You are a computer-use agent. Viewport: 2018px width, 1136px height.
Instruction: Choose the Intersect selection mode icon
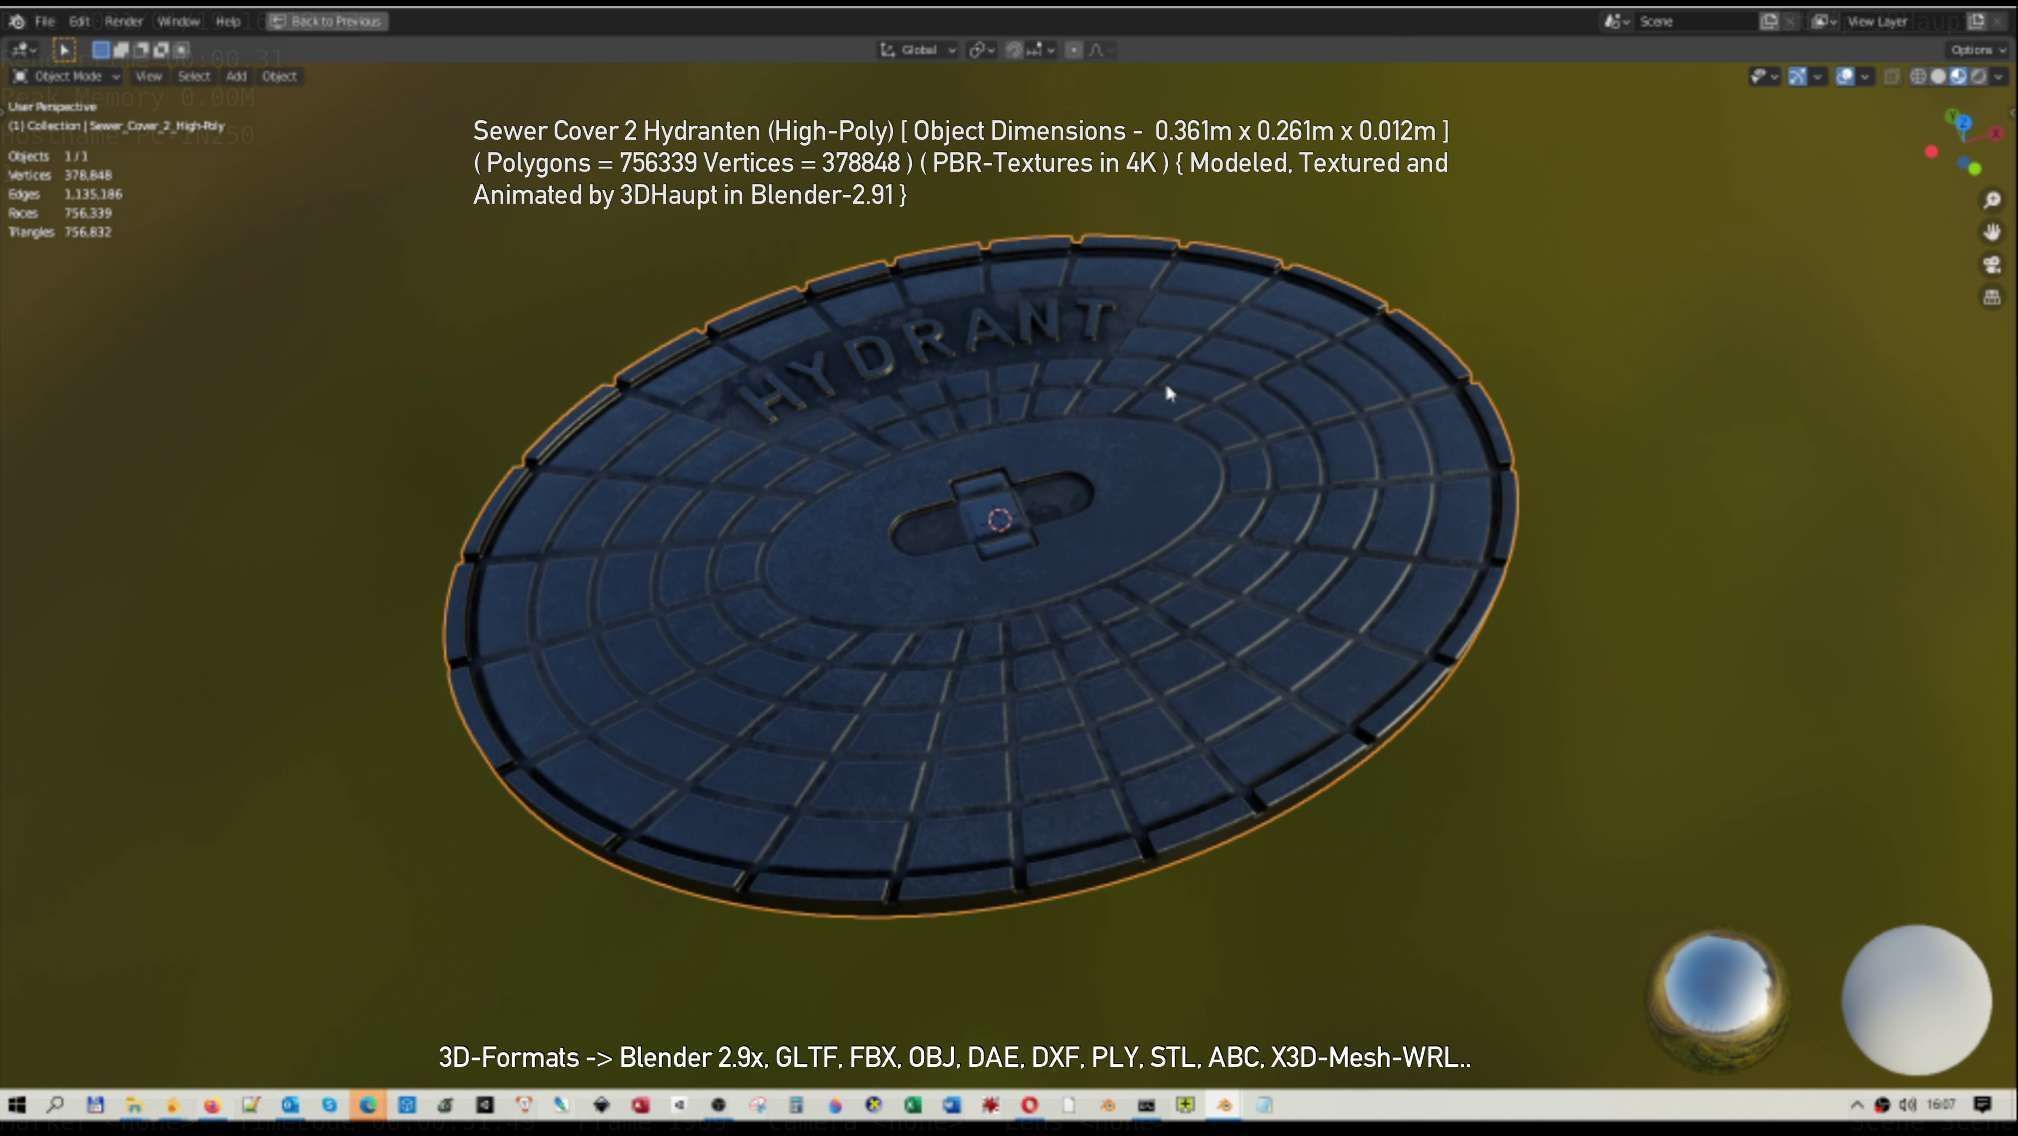click(x=181, y=49)
